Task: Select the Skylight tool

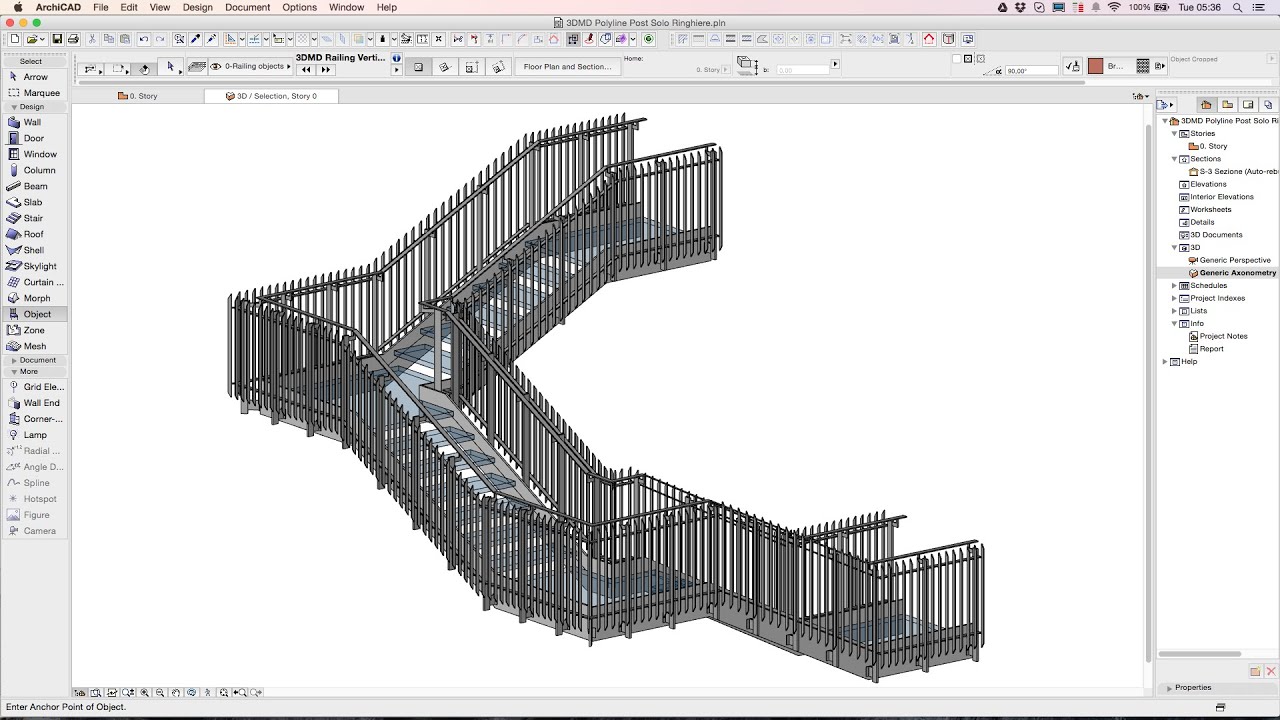Action: (x=34, y=266)
